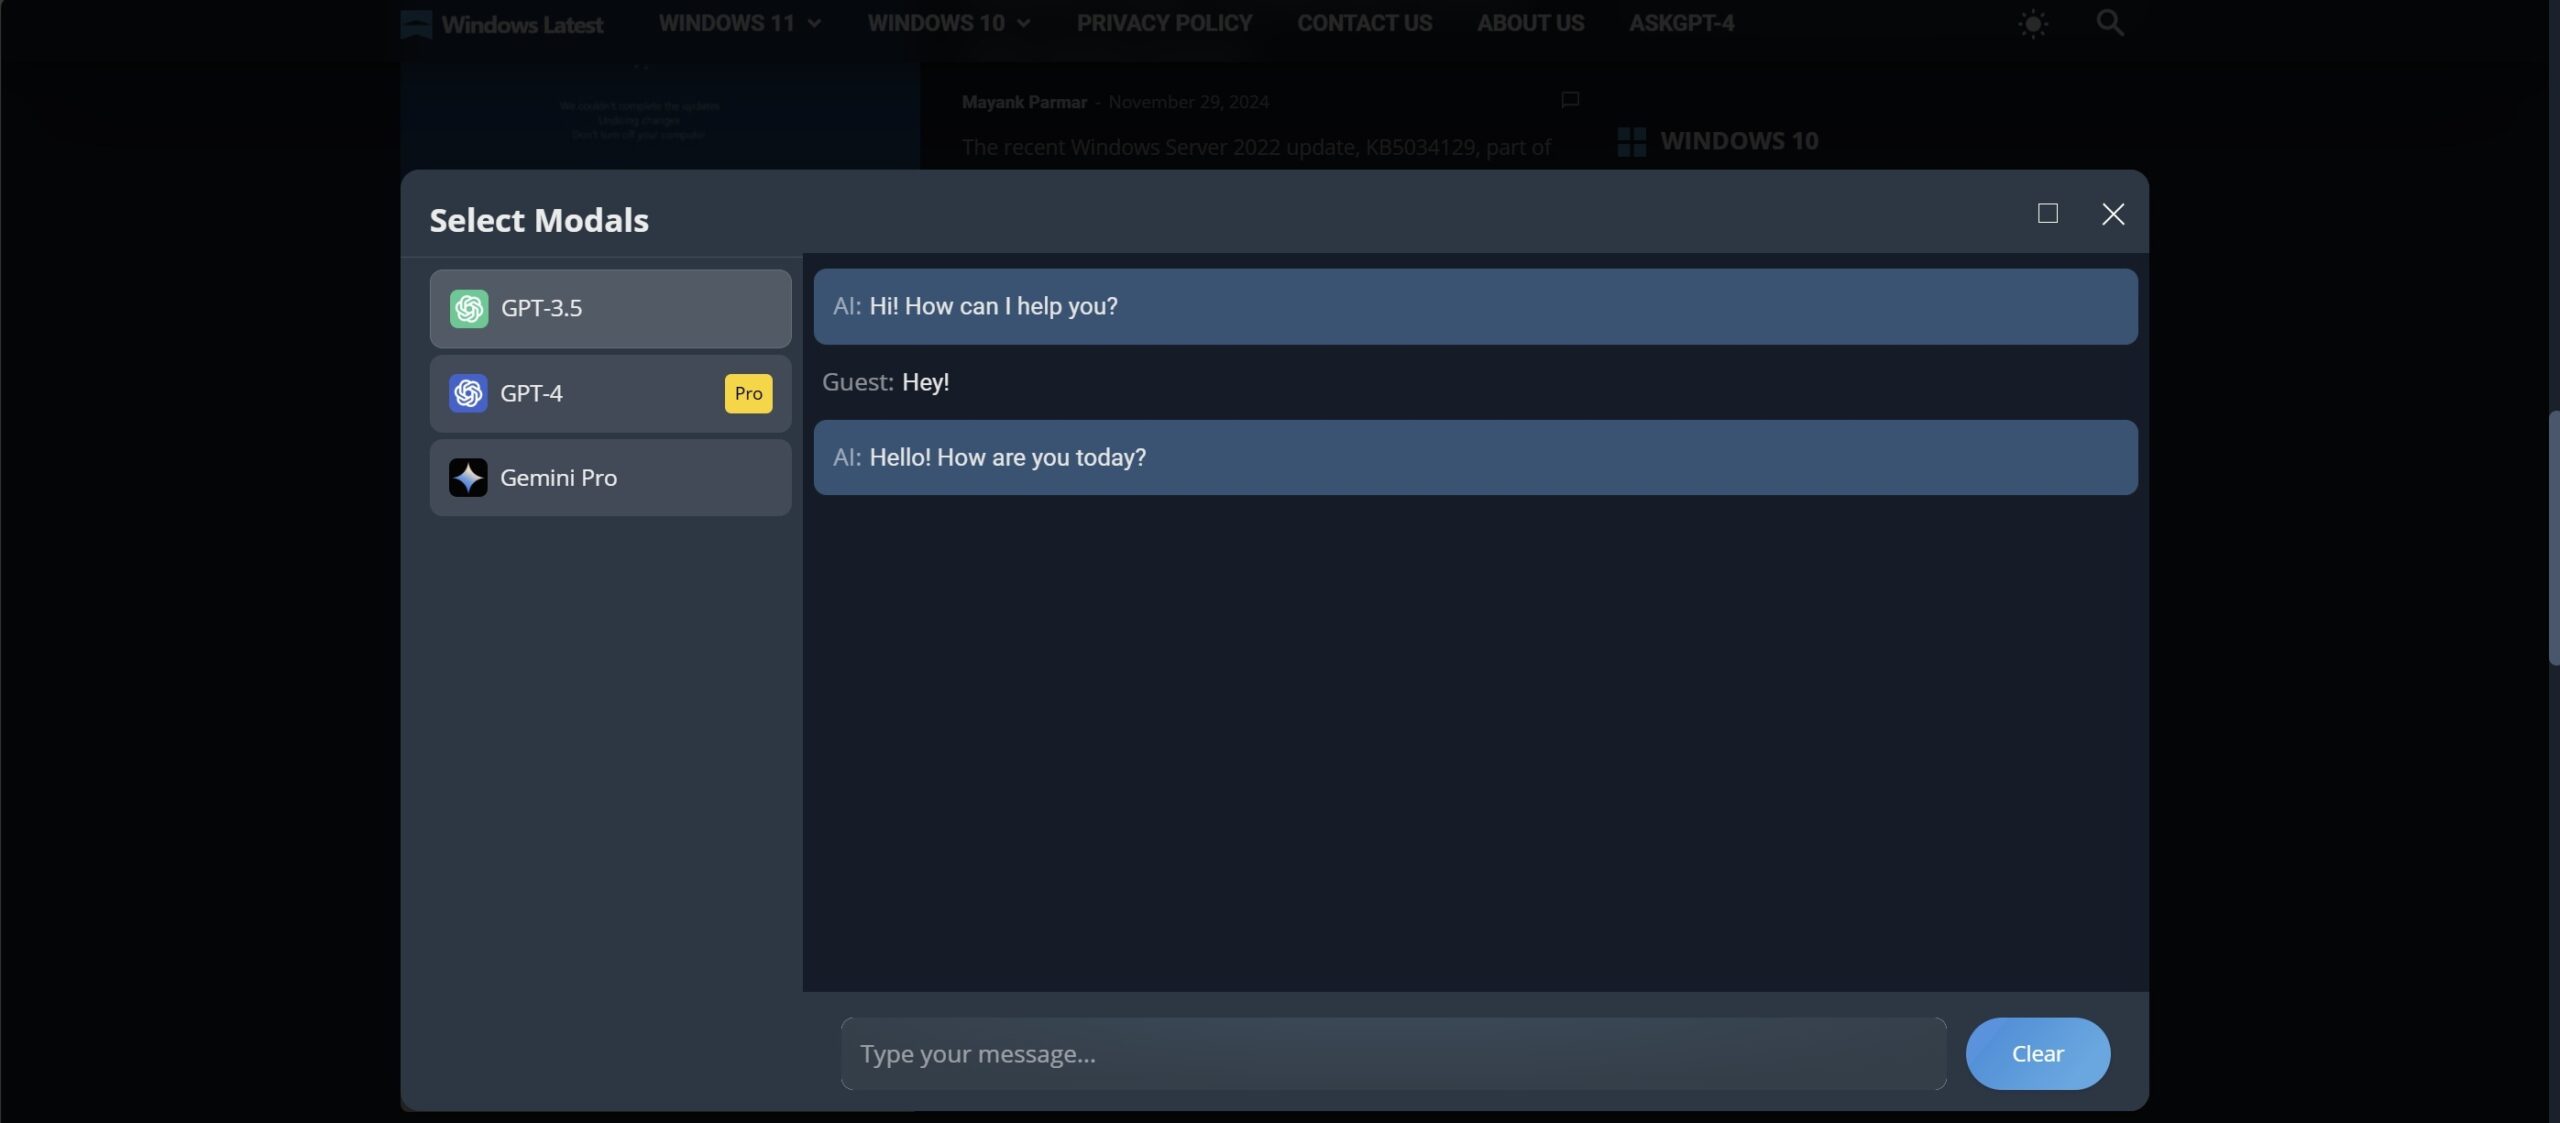Open the AskGPT-4 menu item
The width and height of the screenshot is (2560, 1123).
point(1681,23)
